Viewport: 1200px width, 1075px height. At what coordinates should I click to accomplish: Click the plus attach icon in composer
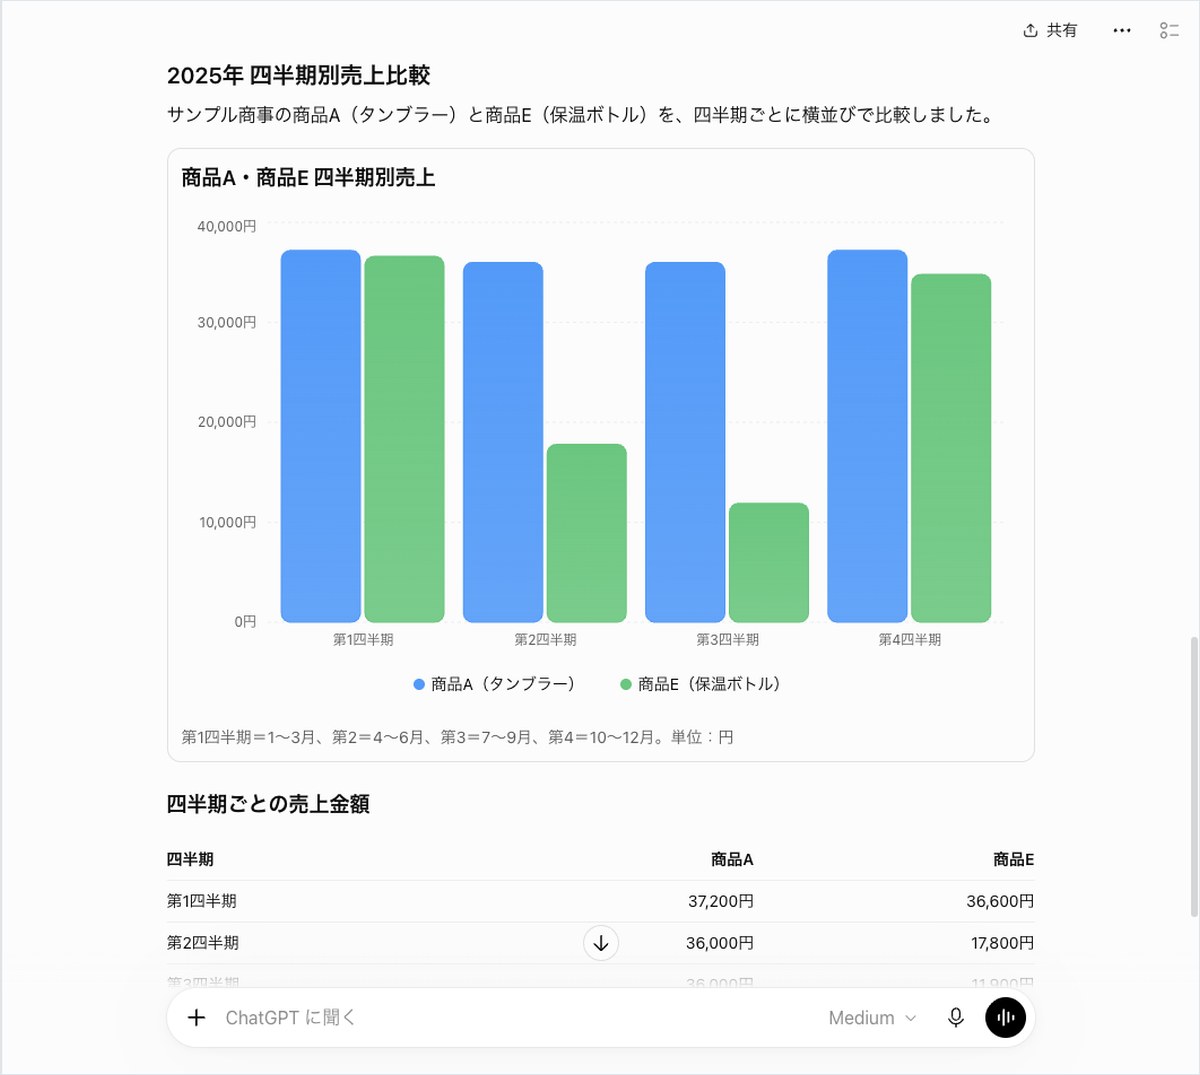pos(197,1017)
